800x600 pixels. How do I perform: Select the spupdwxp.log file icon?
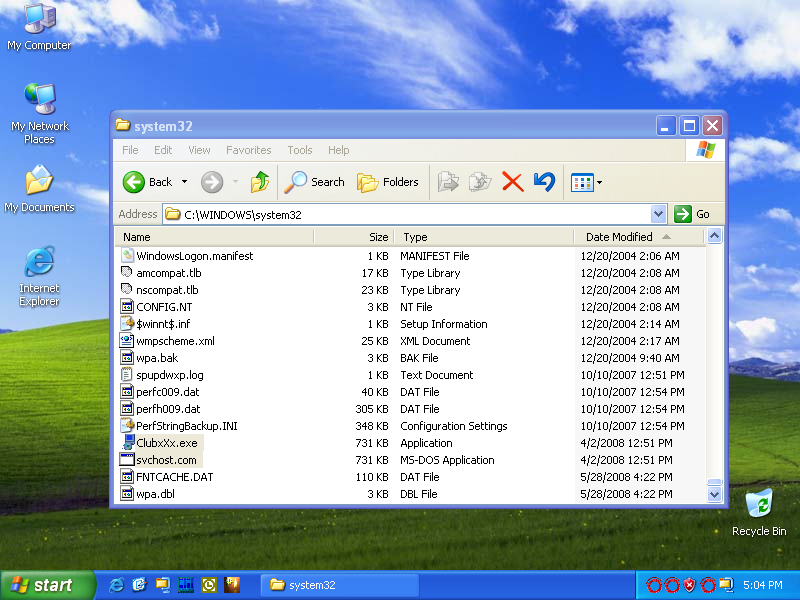pos(127,374)
